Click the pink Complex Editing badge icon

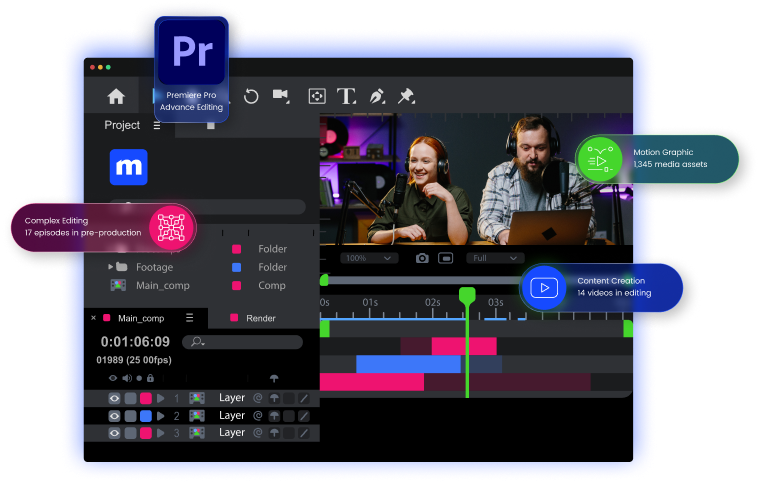[x=171, y=227]
